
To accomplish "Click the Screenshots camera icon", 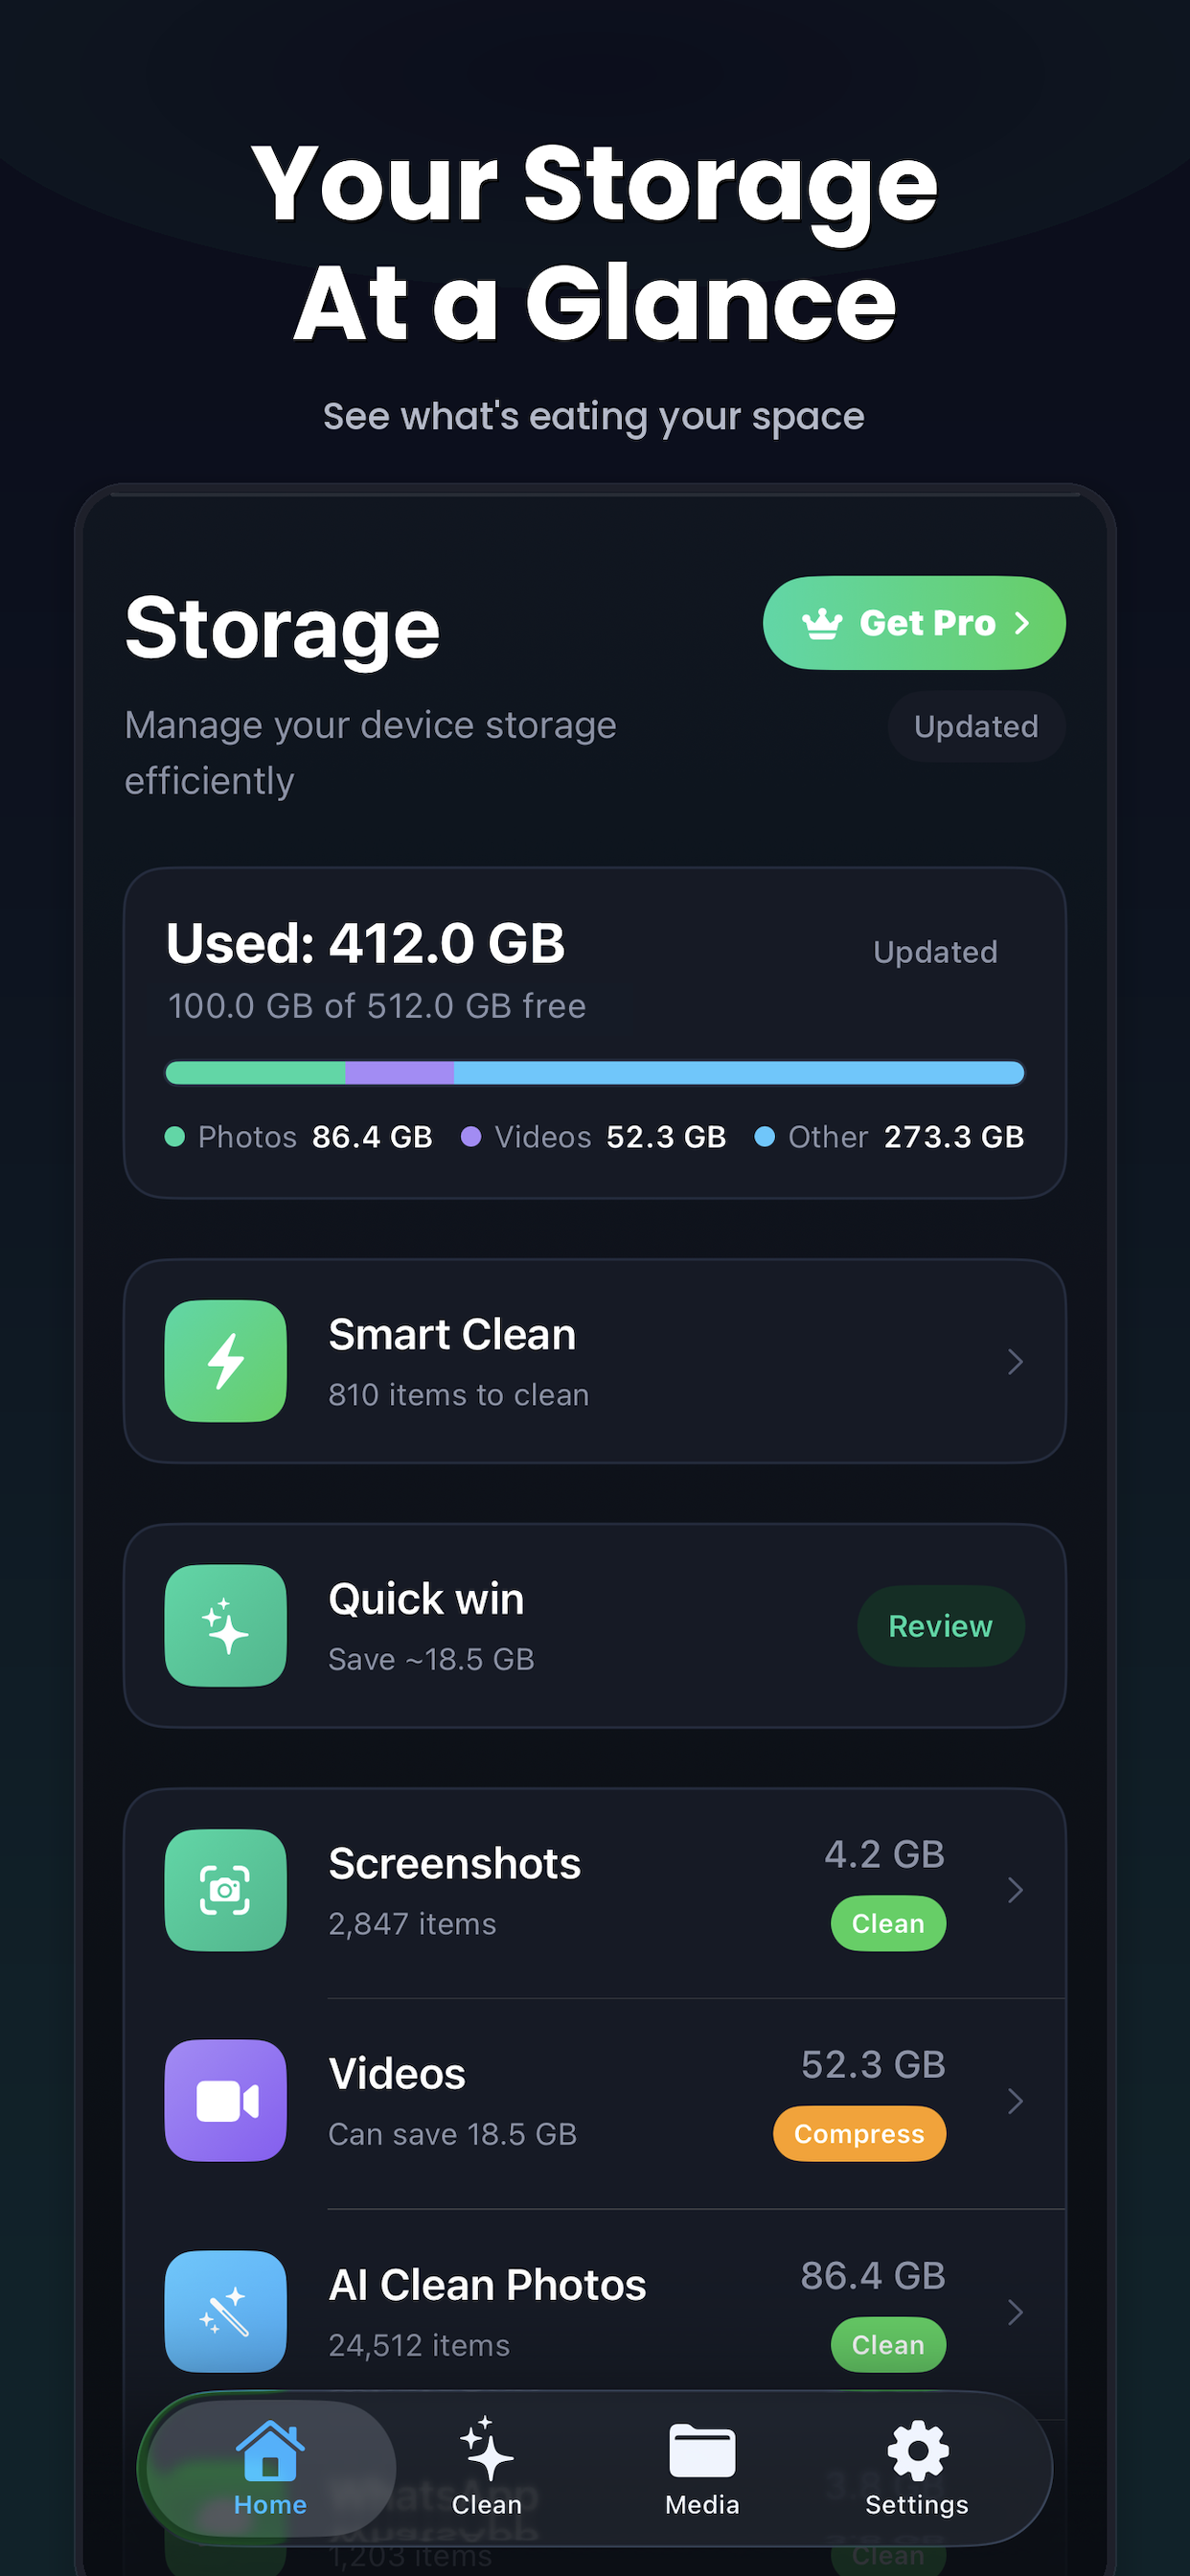I will click(225, 1888).
